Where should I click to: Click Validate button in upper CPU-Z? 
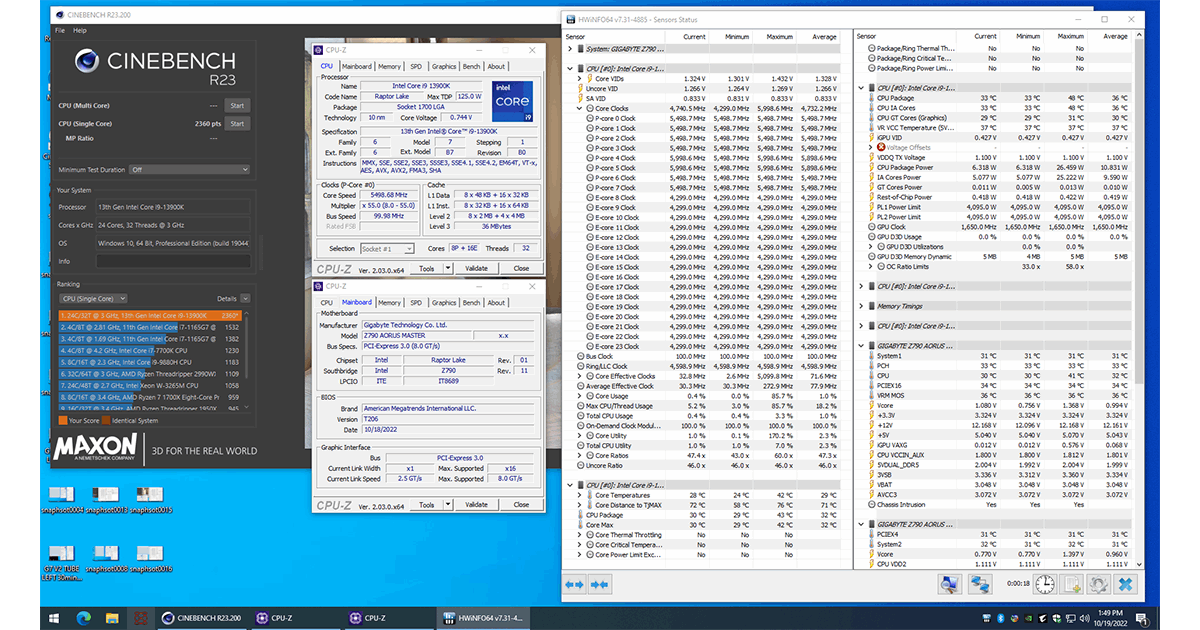[477, 268]
